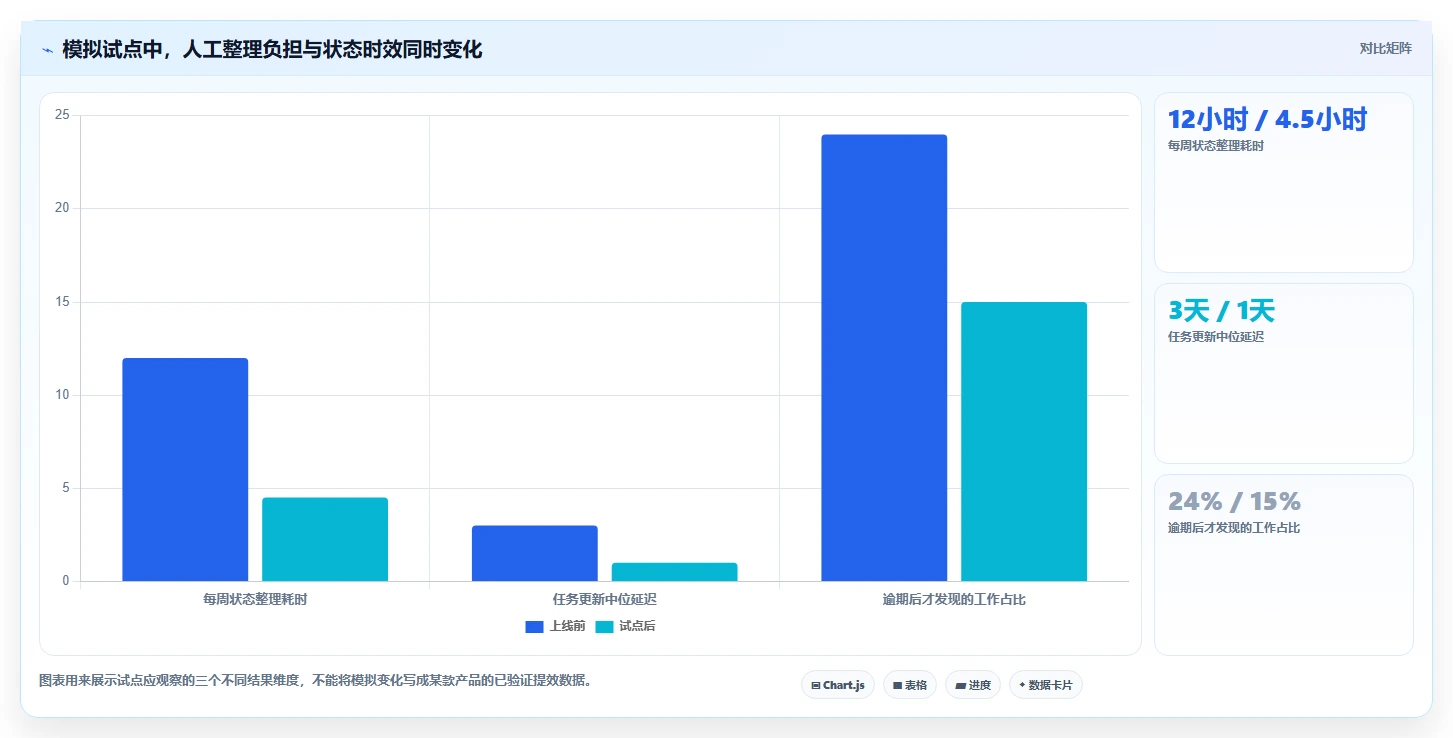This screenshot has height=738, width=1453.
Task: Click the cyan bar for 任务更新中位延迟
Action: 675,572
